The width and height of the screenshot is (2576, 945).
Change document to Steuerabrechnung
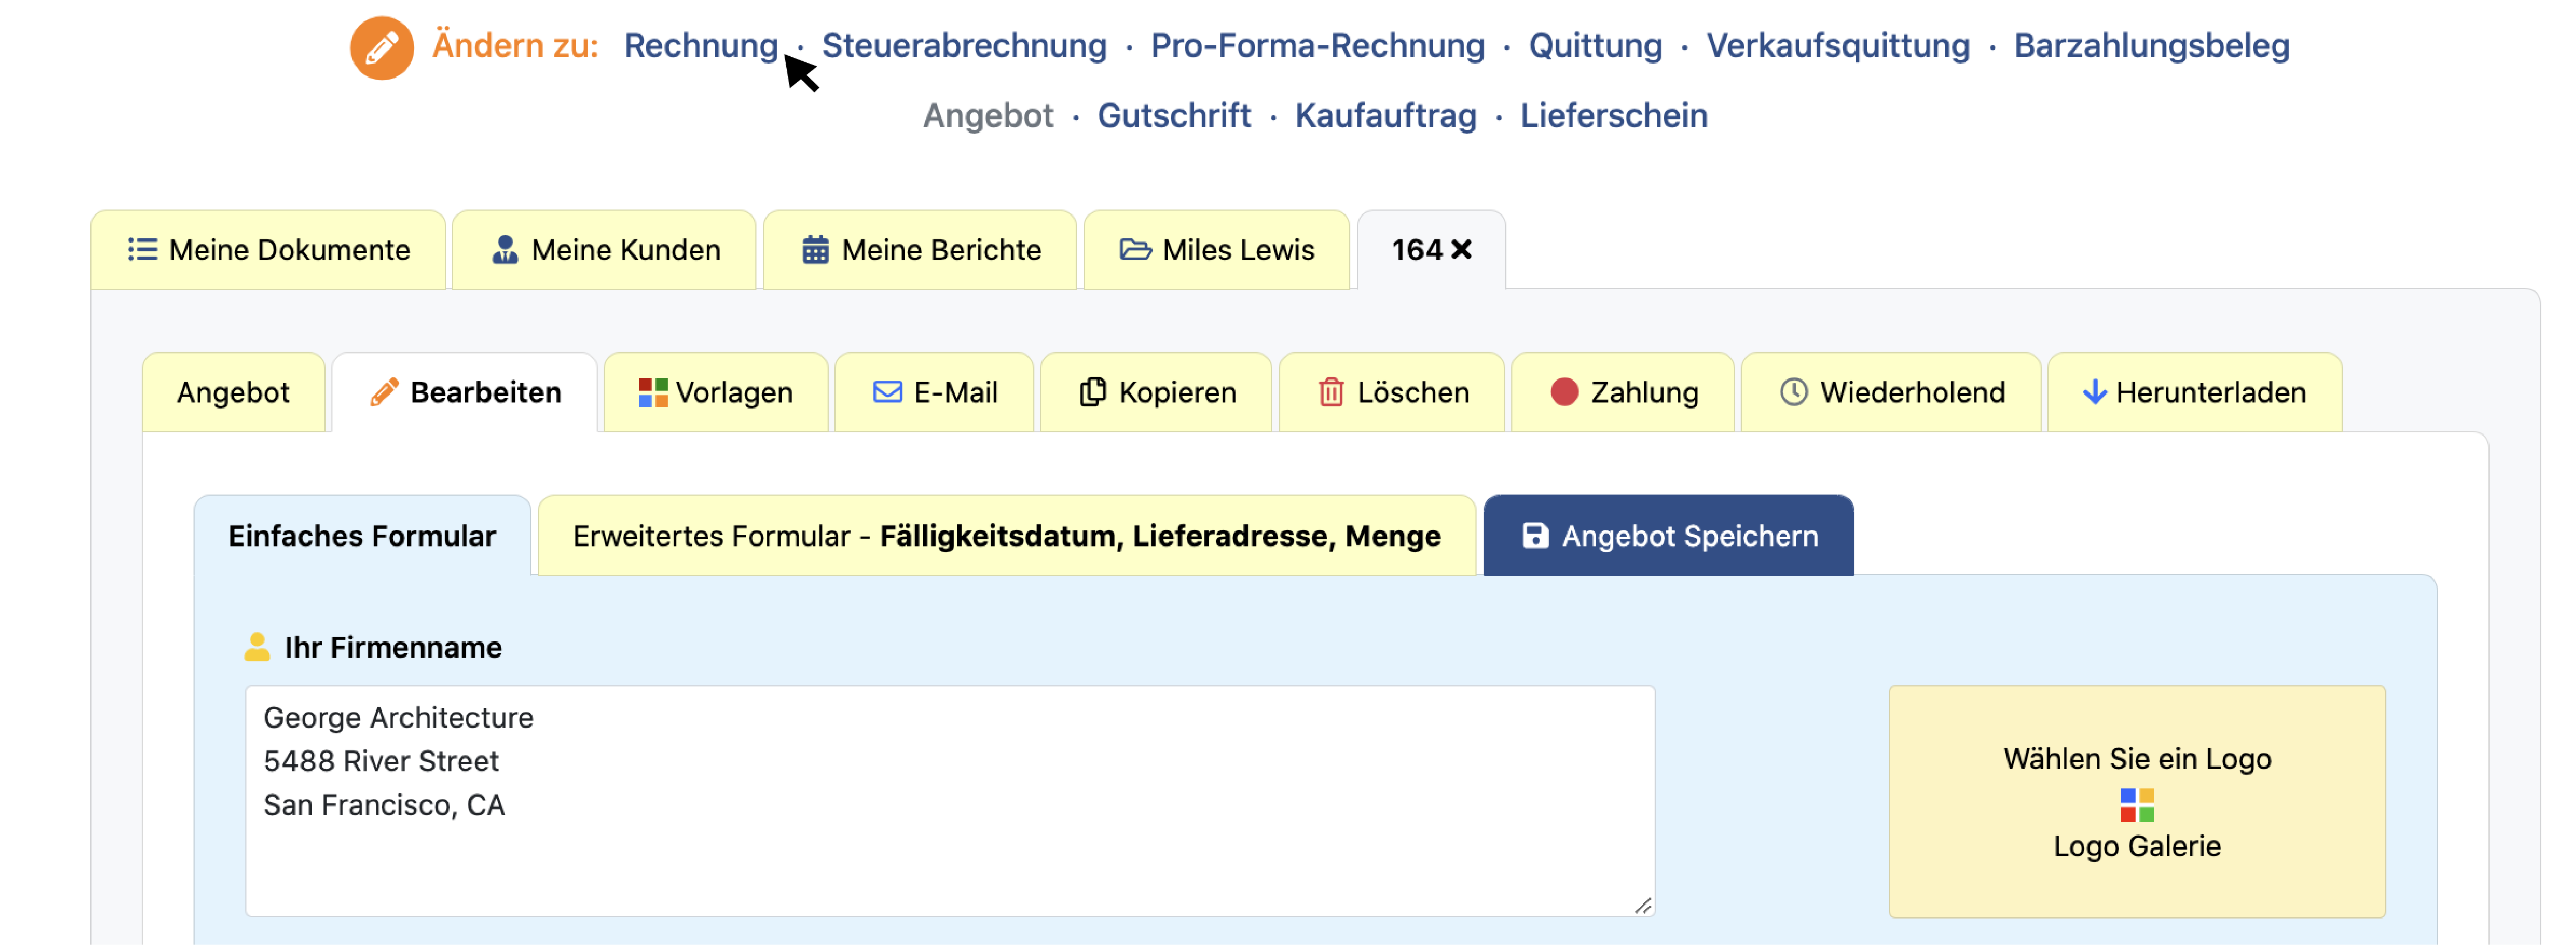pos(964,46)
